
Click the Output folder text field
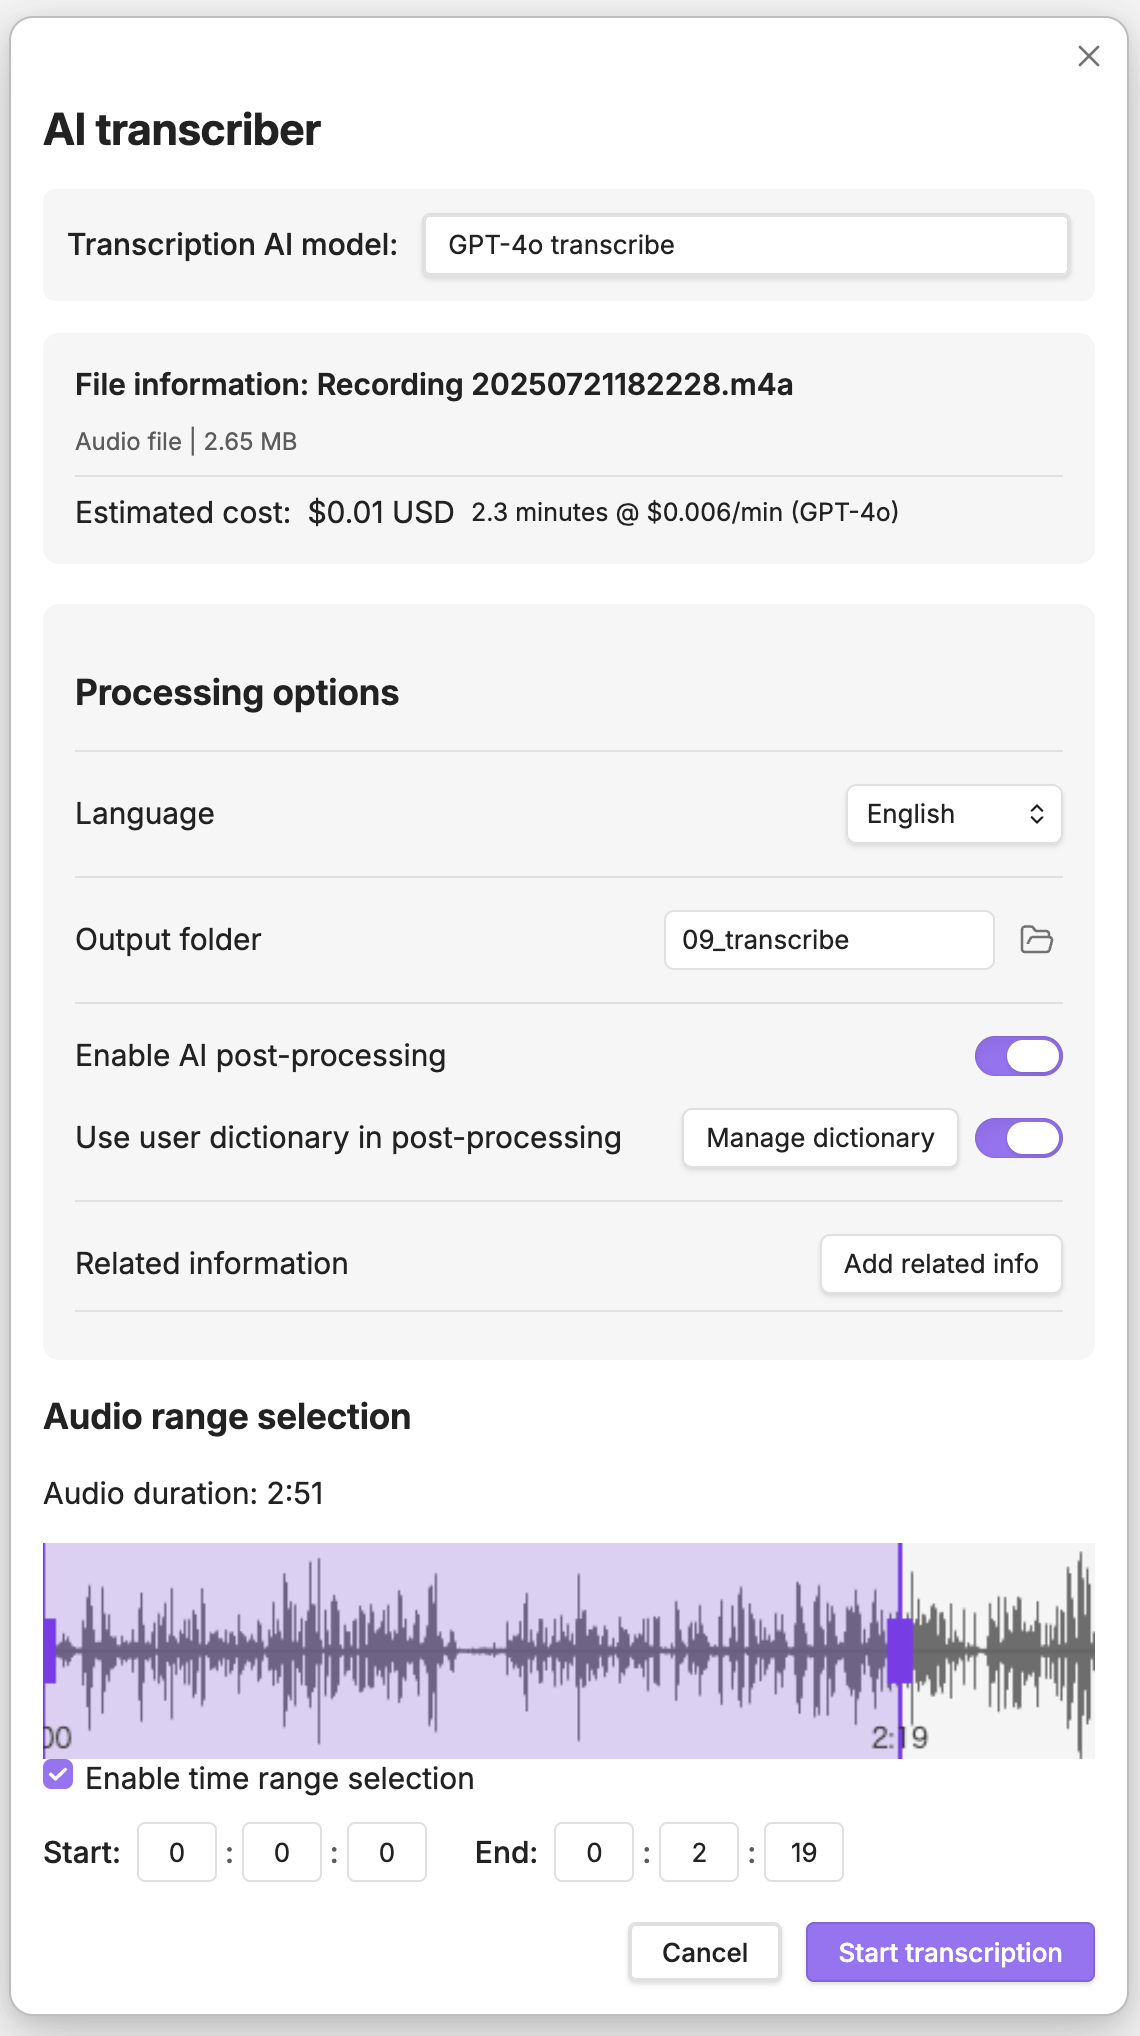[x=828, y=940]
